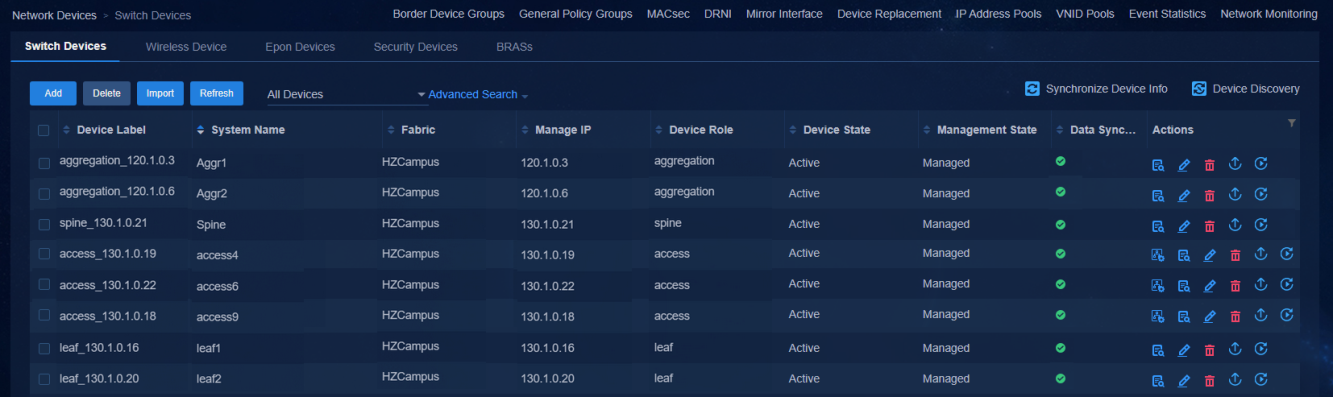Viewport: 1333px width, 397px height.
Task: Click the upload arrow icon for Aggr2
Action: 1235,194
